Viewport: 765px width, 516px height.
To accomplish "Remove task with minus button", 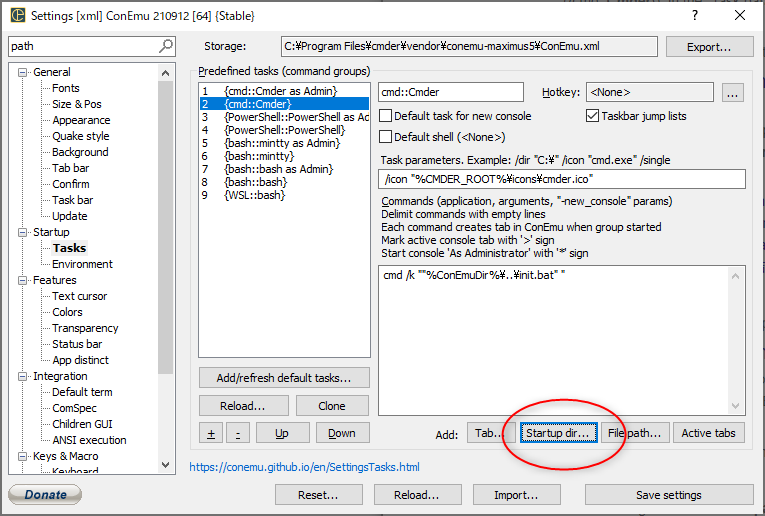I will [x=238, y=433].
